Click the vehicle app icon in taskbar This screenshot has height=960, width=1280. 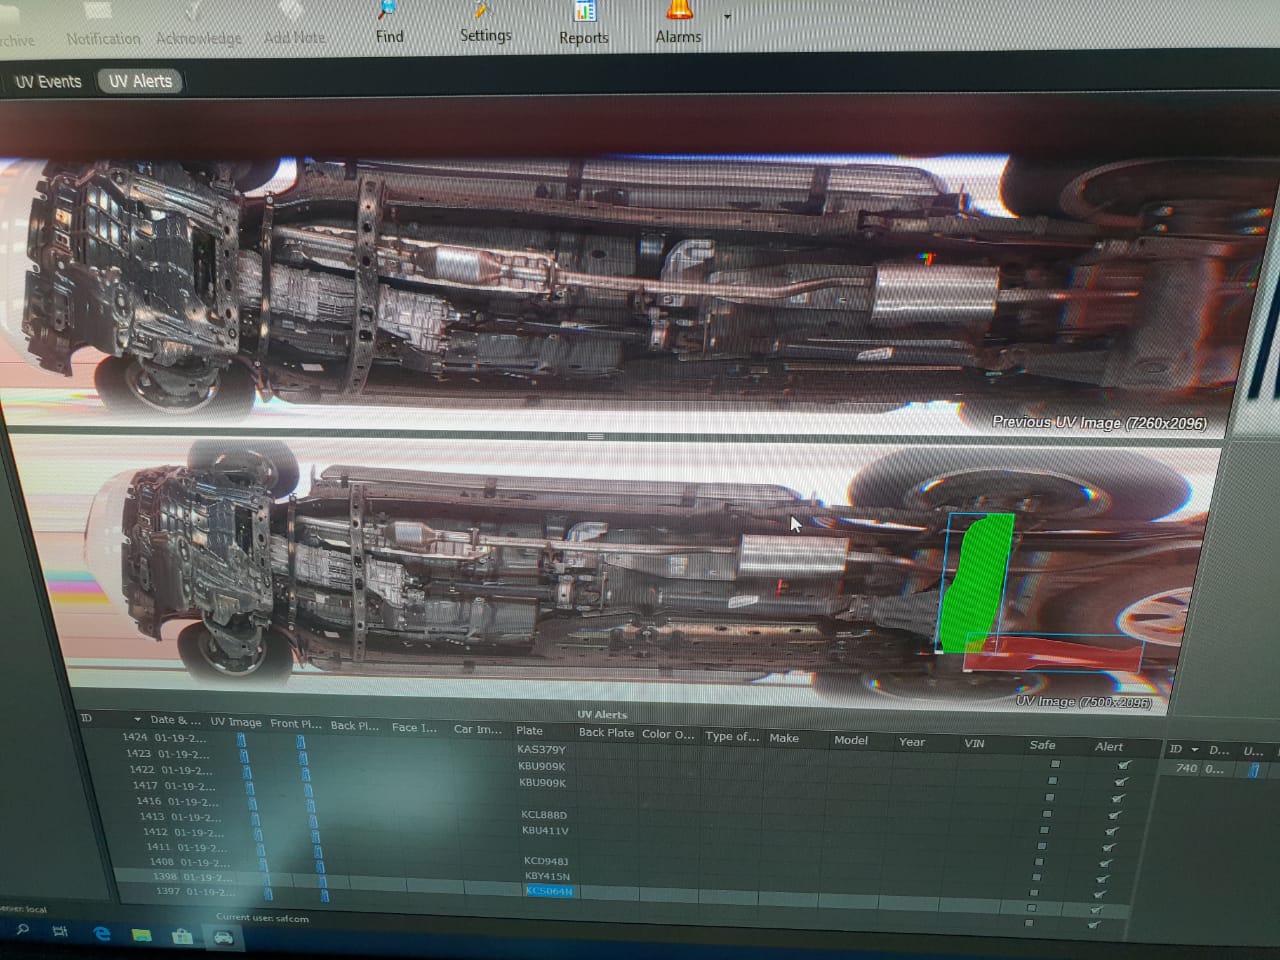(222, 937)
